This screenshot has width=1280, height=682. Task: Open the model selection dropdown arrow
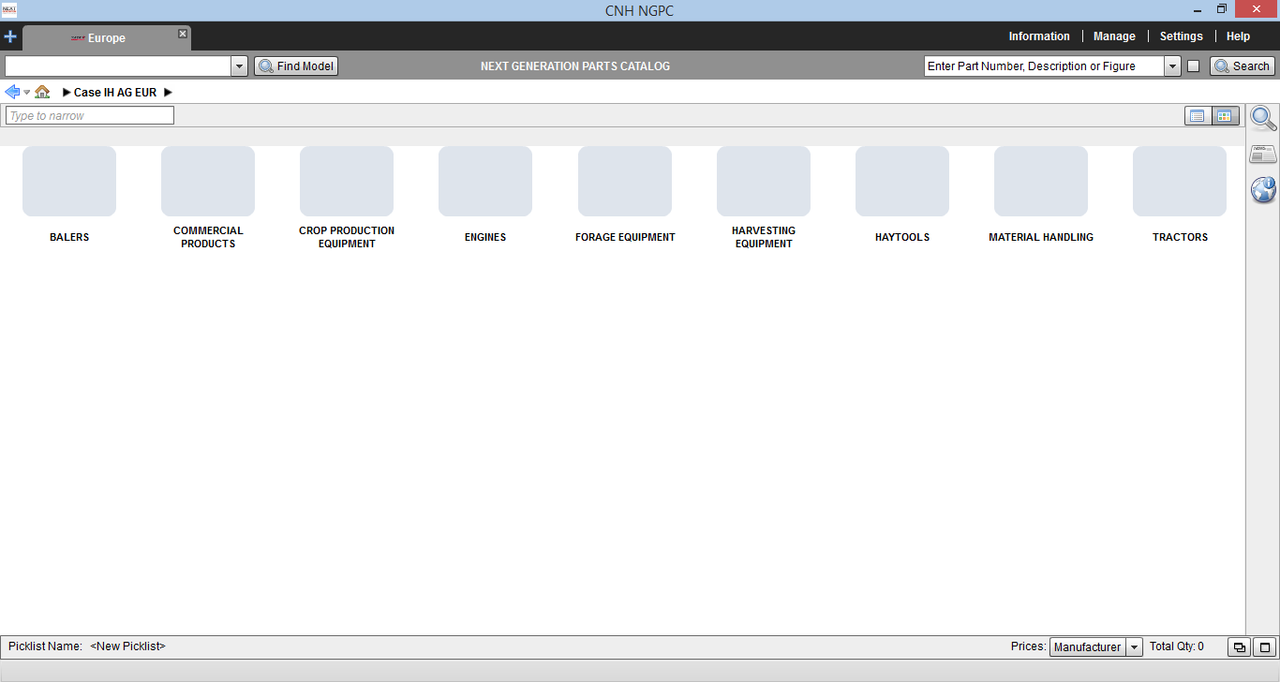(x=239, y=66)
